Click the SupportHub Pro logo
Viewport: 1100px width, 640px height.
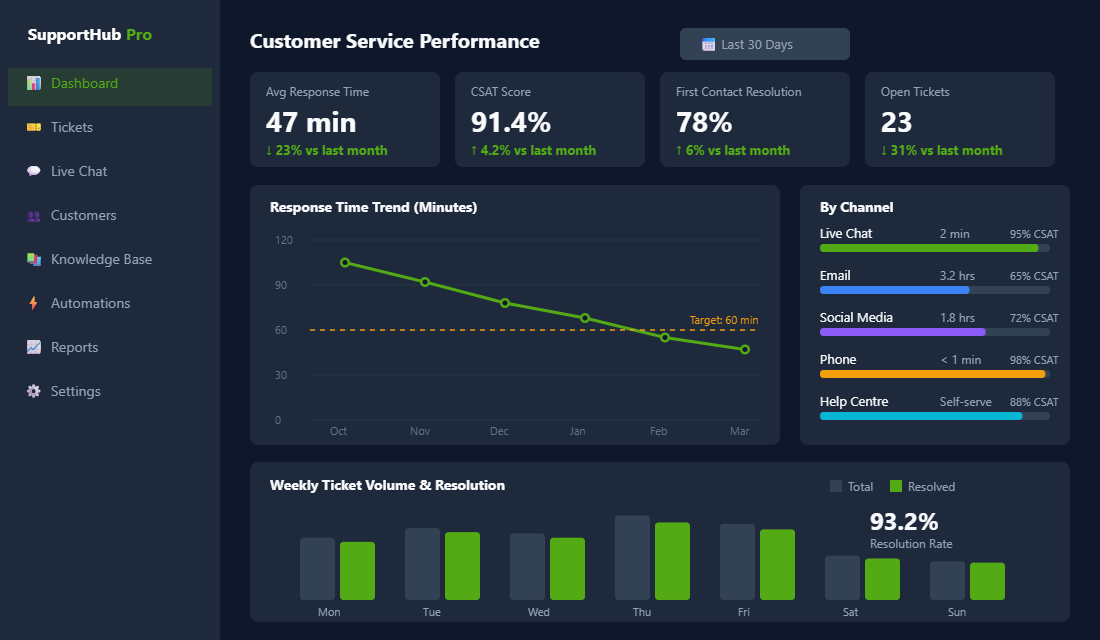88,33
